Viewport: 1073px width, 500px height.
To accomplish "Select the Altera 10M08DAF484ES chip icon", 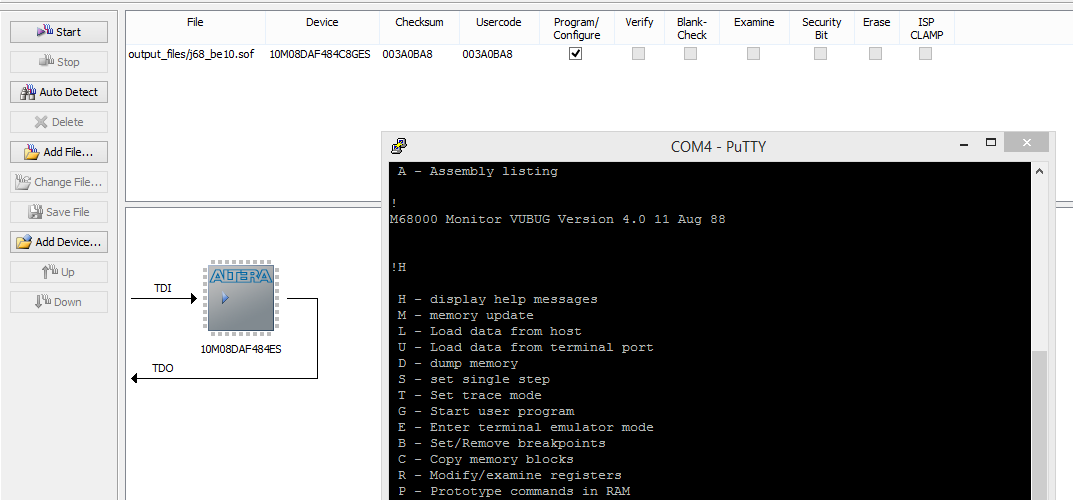I will pos(241,298).
